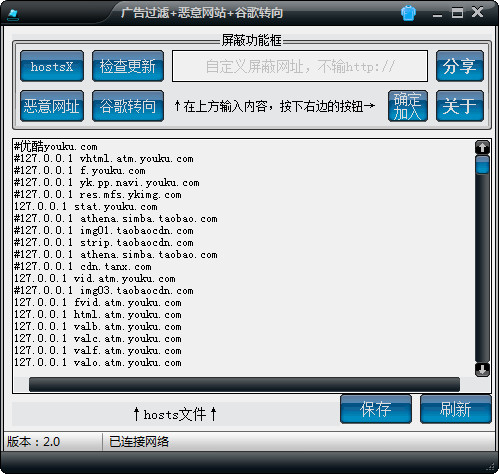
Task: Click the horizontal scrollbar of hosts list
Action: coord(244,385)
